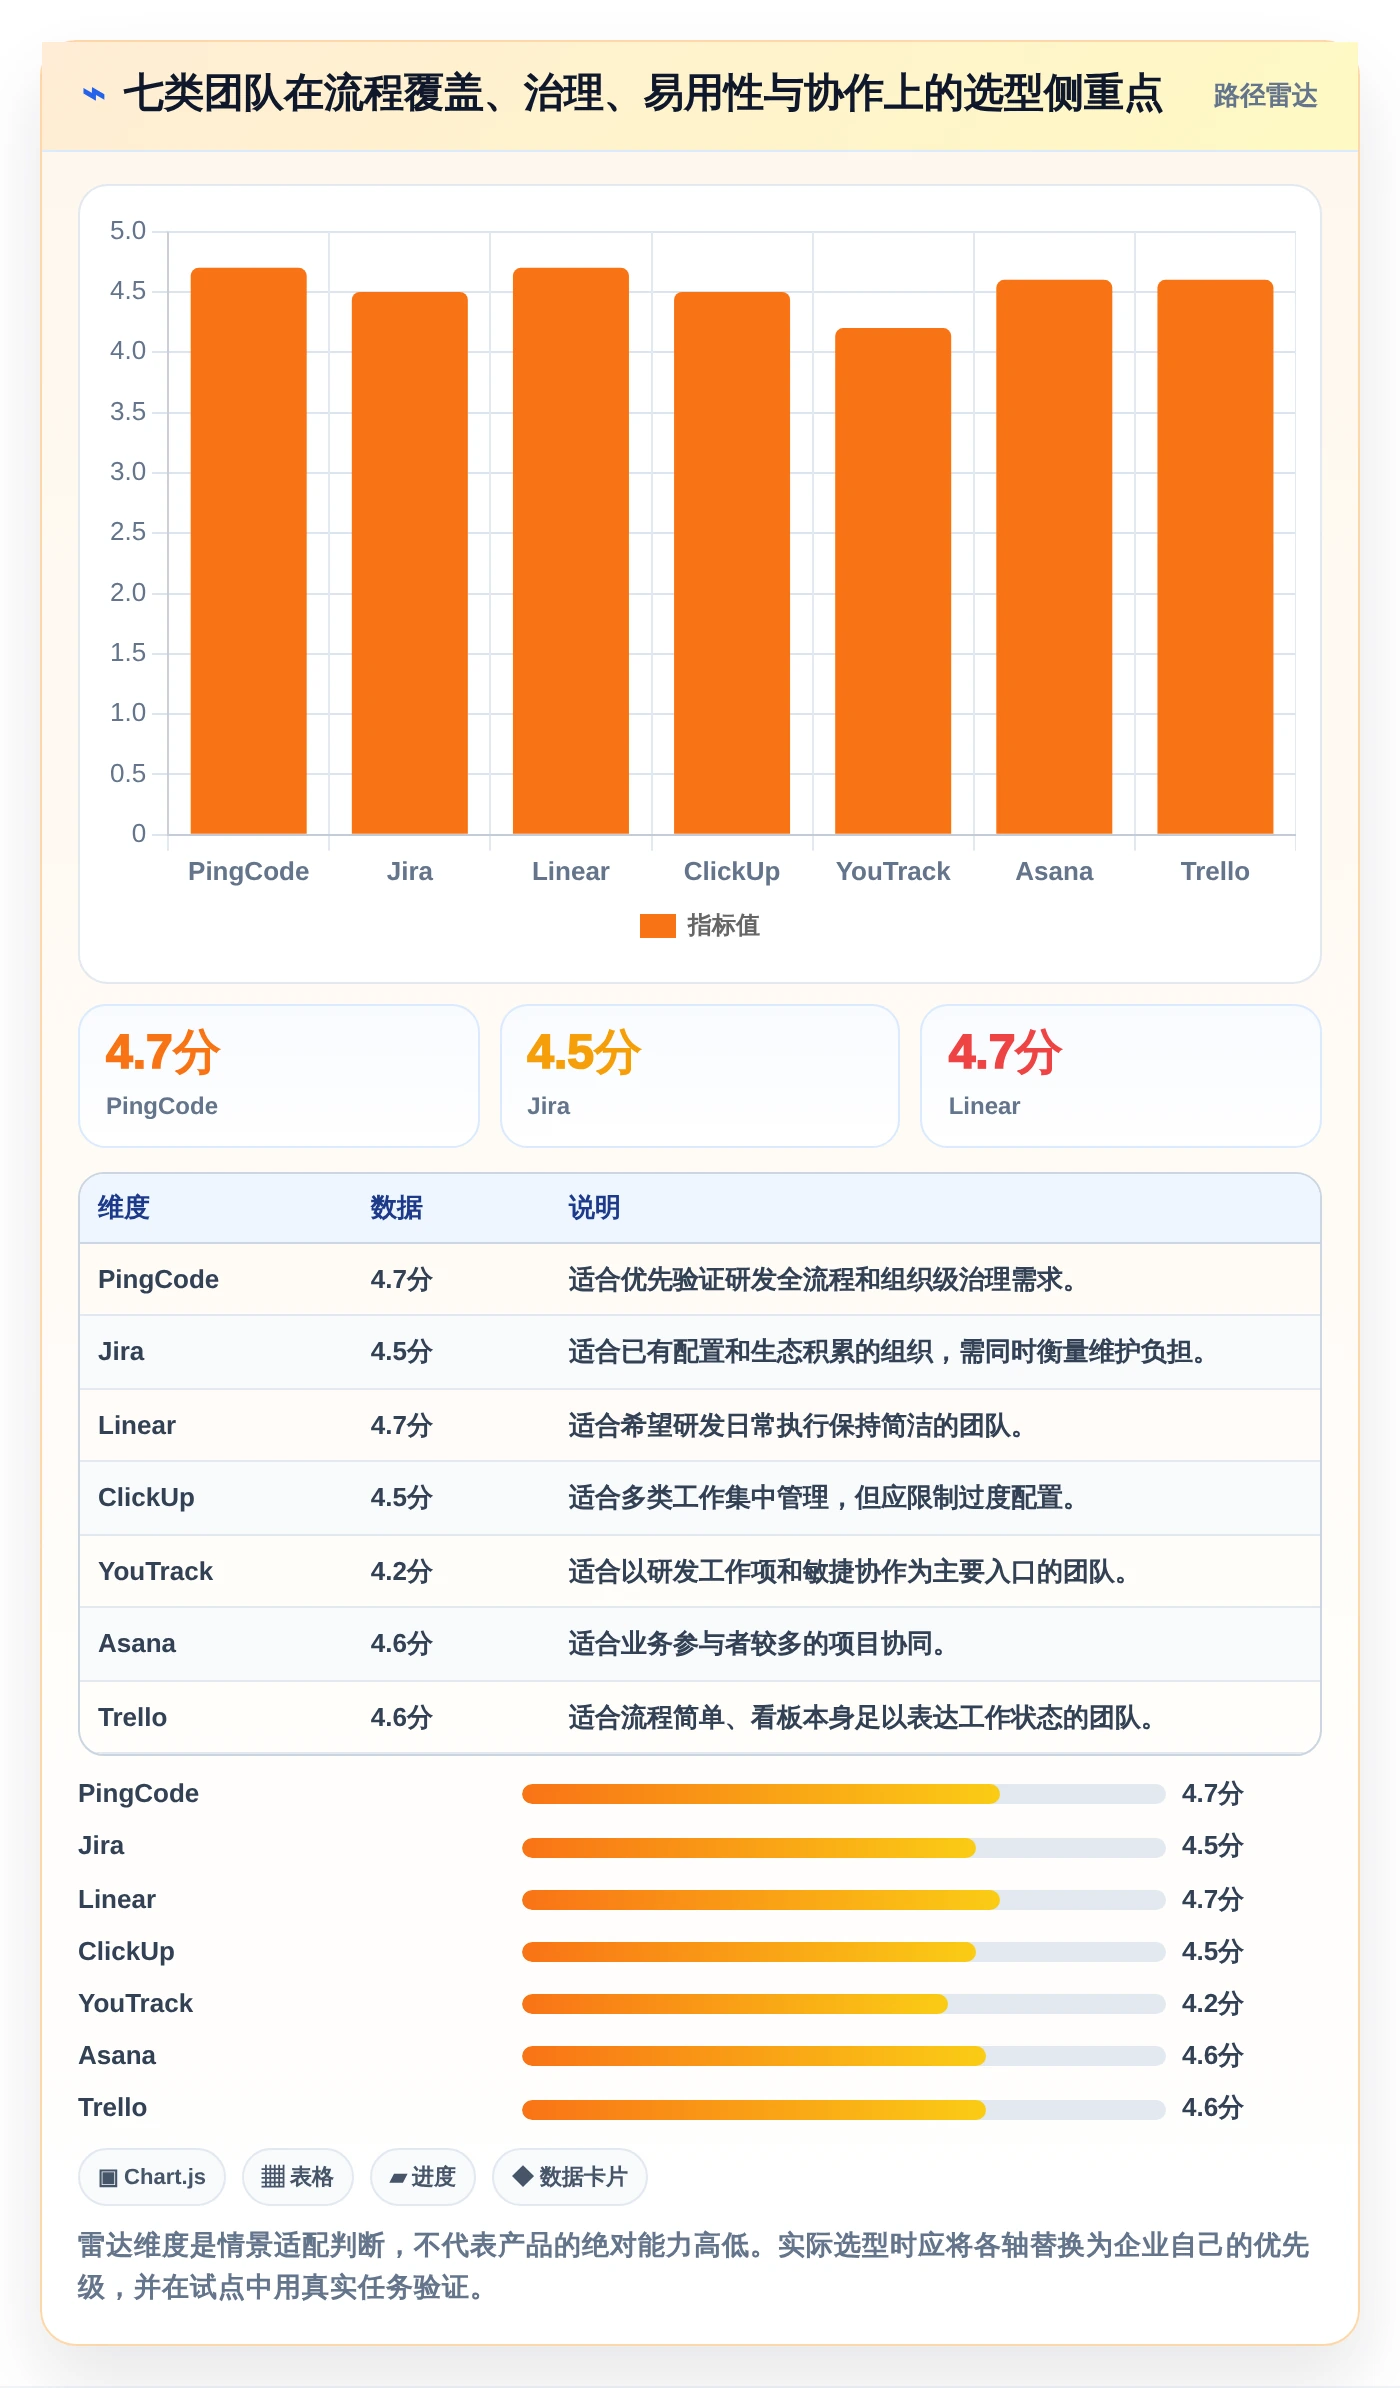Click the Trello bar in the chart

1215,557
